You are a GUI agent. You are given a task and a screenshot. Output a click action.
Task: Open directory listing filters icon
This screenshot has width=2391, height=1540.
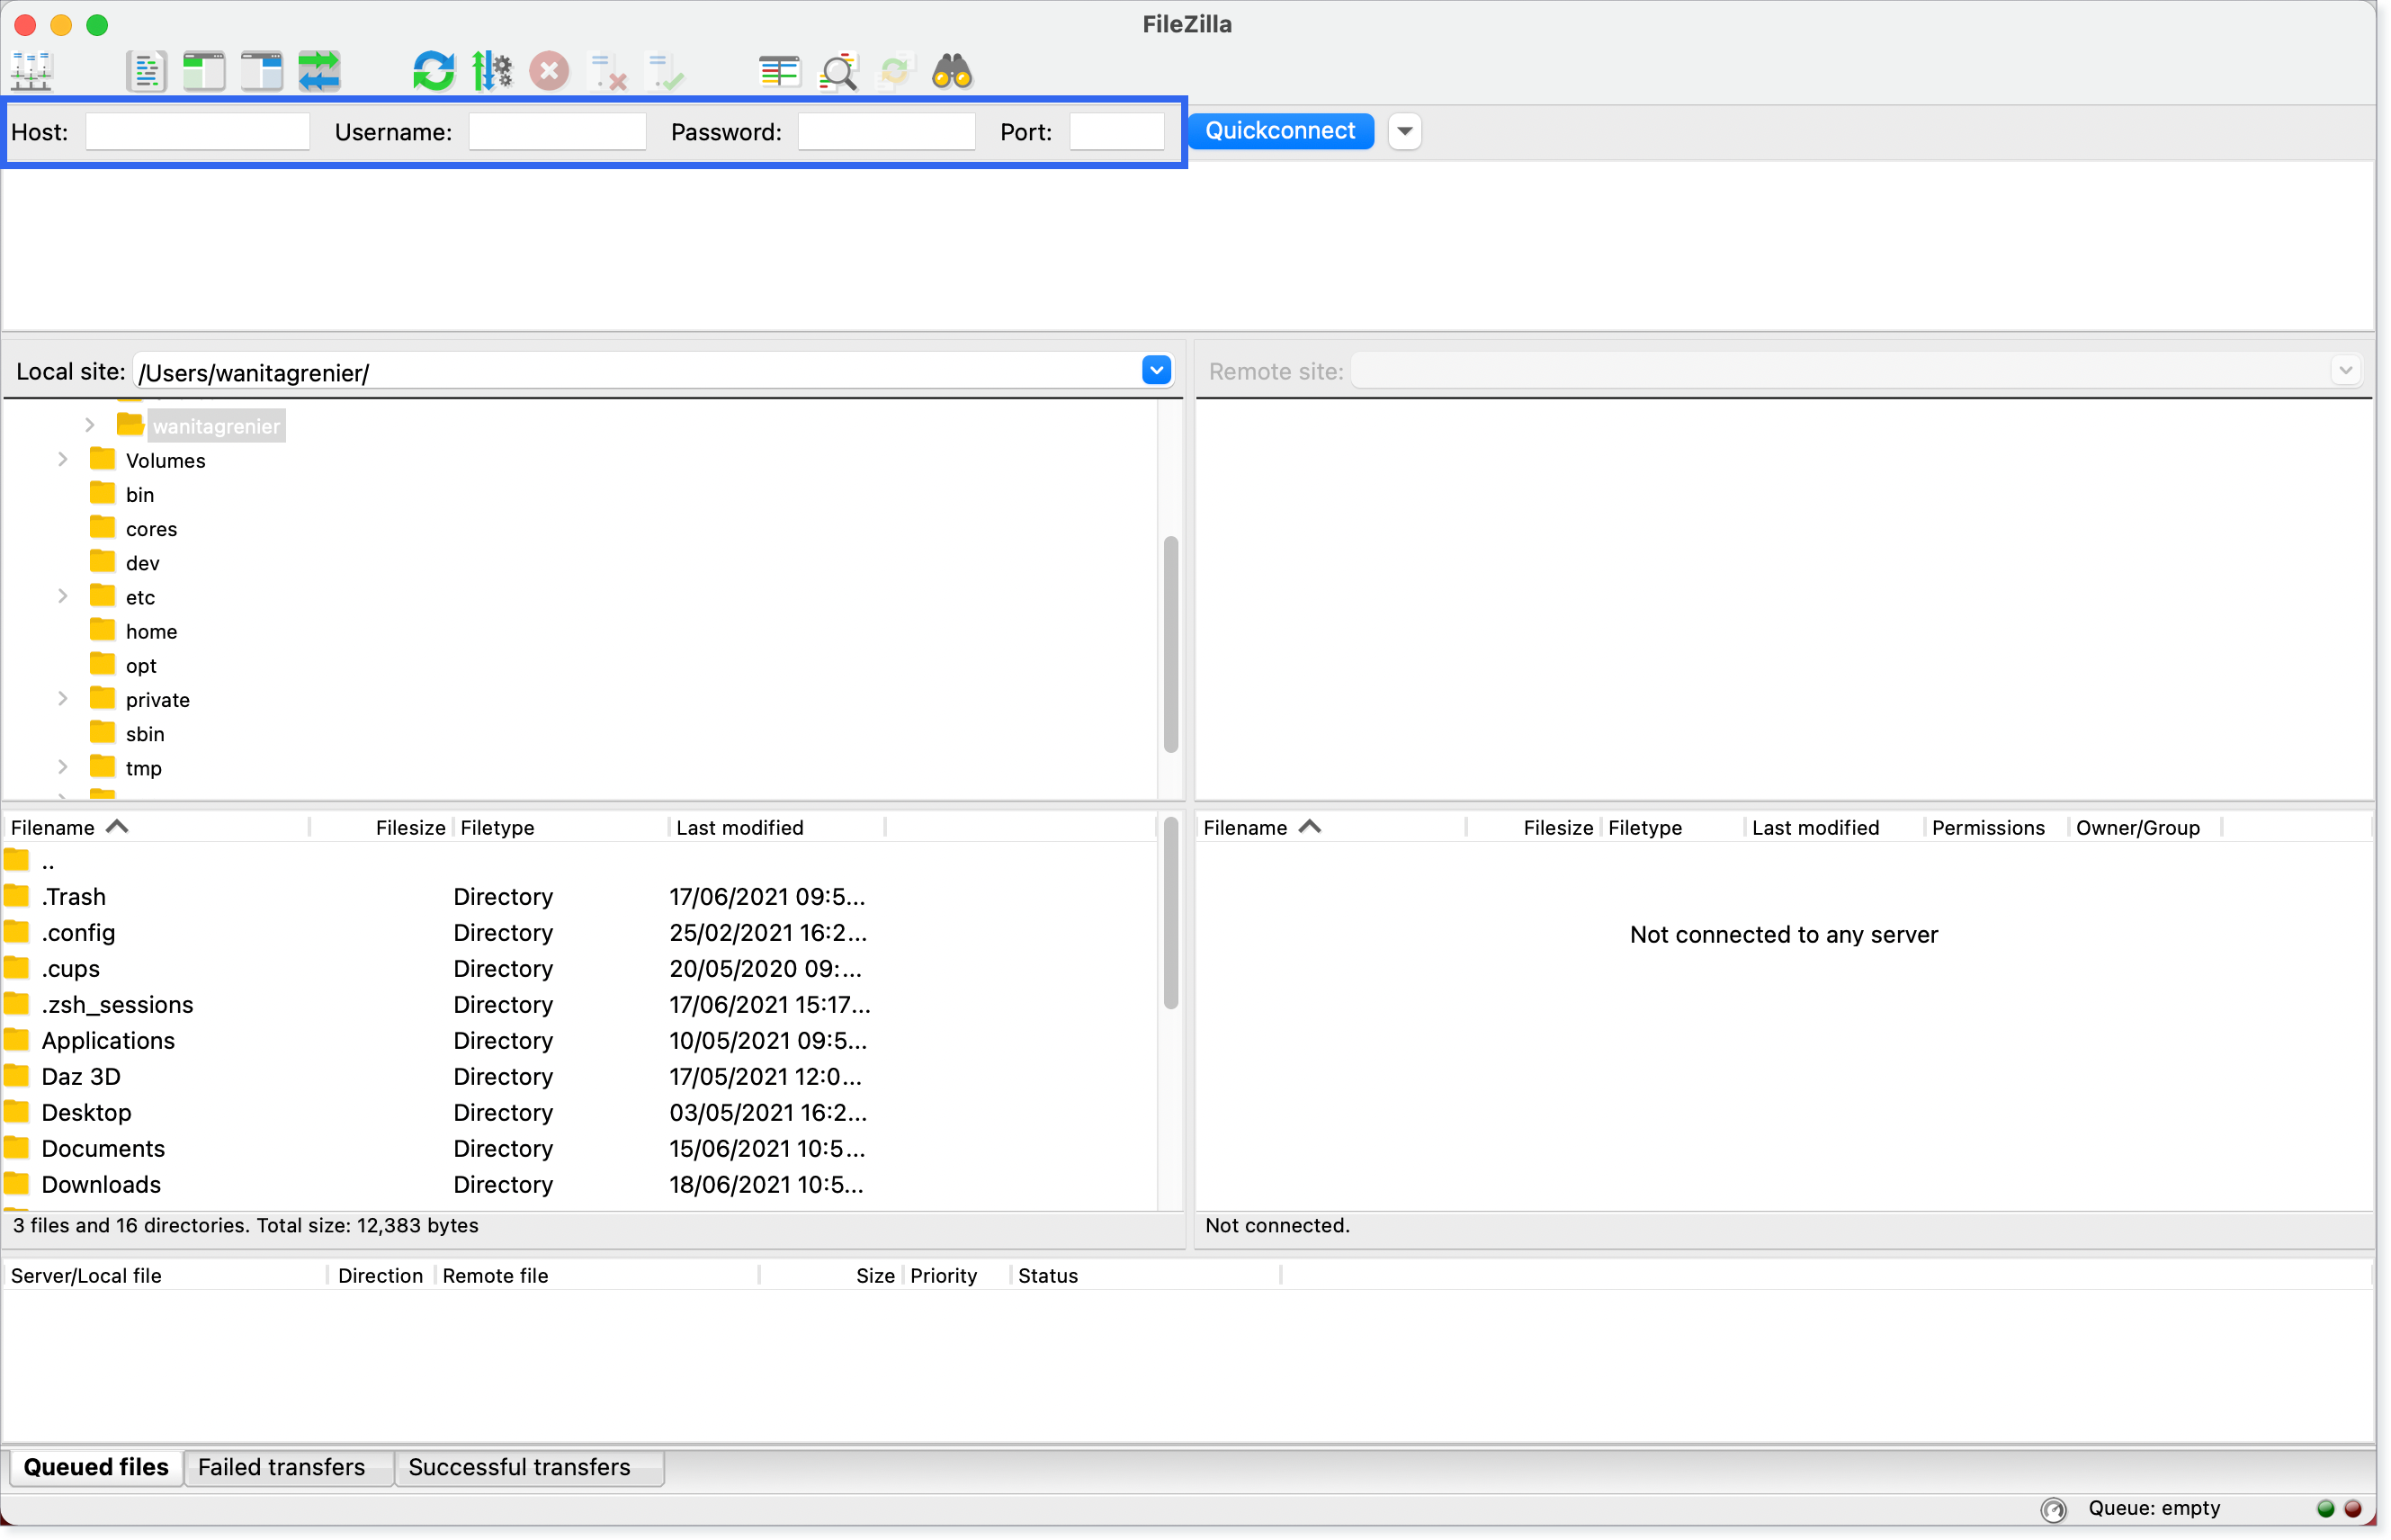pyautogui.click(x=780, y=72)
